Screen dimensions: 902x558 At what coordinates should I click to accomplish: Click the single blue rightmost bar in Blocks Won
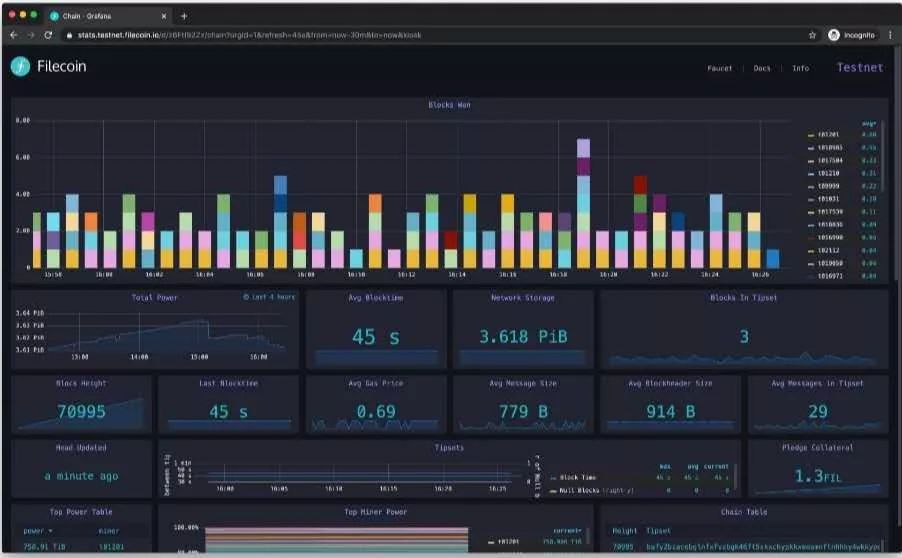click(x=773, y=259)
